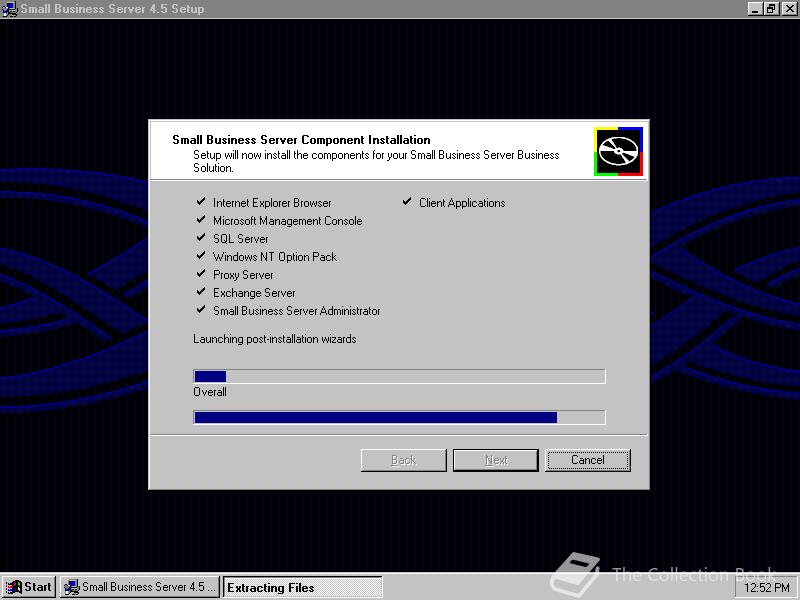The image size is (800, 600).
Task: Click 'Microsoft Management Console' text
Action: coord(288,221)
